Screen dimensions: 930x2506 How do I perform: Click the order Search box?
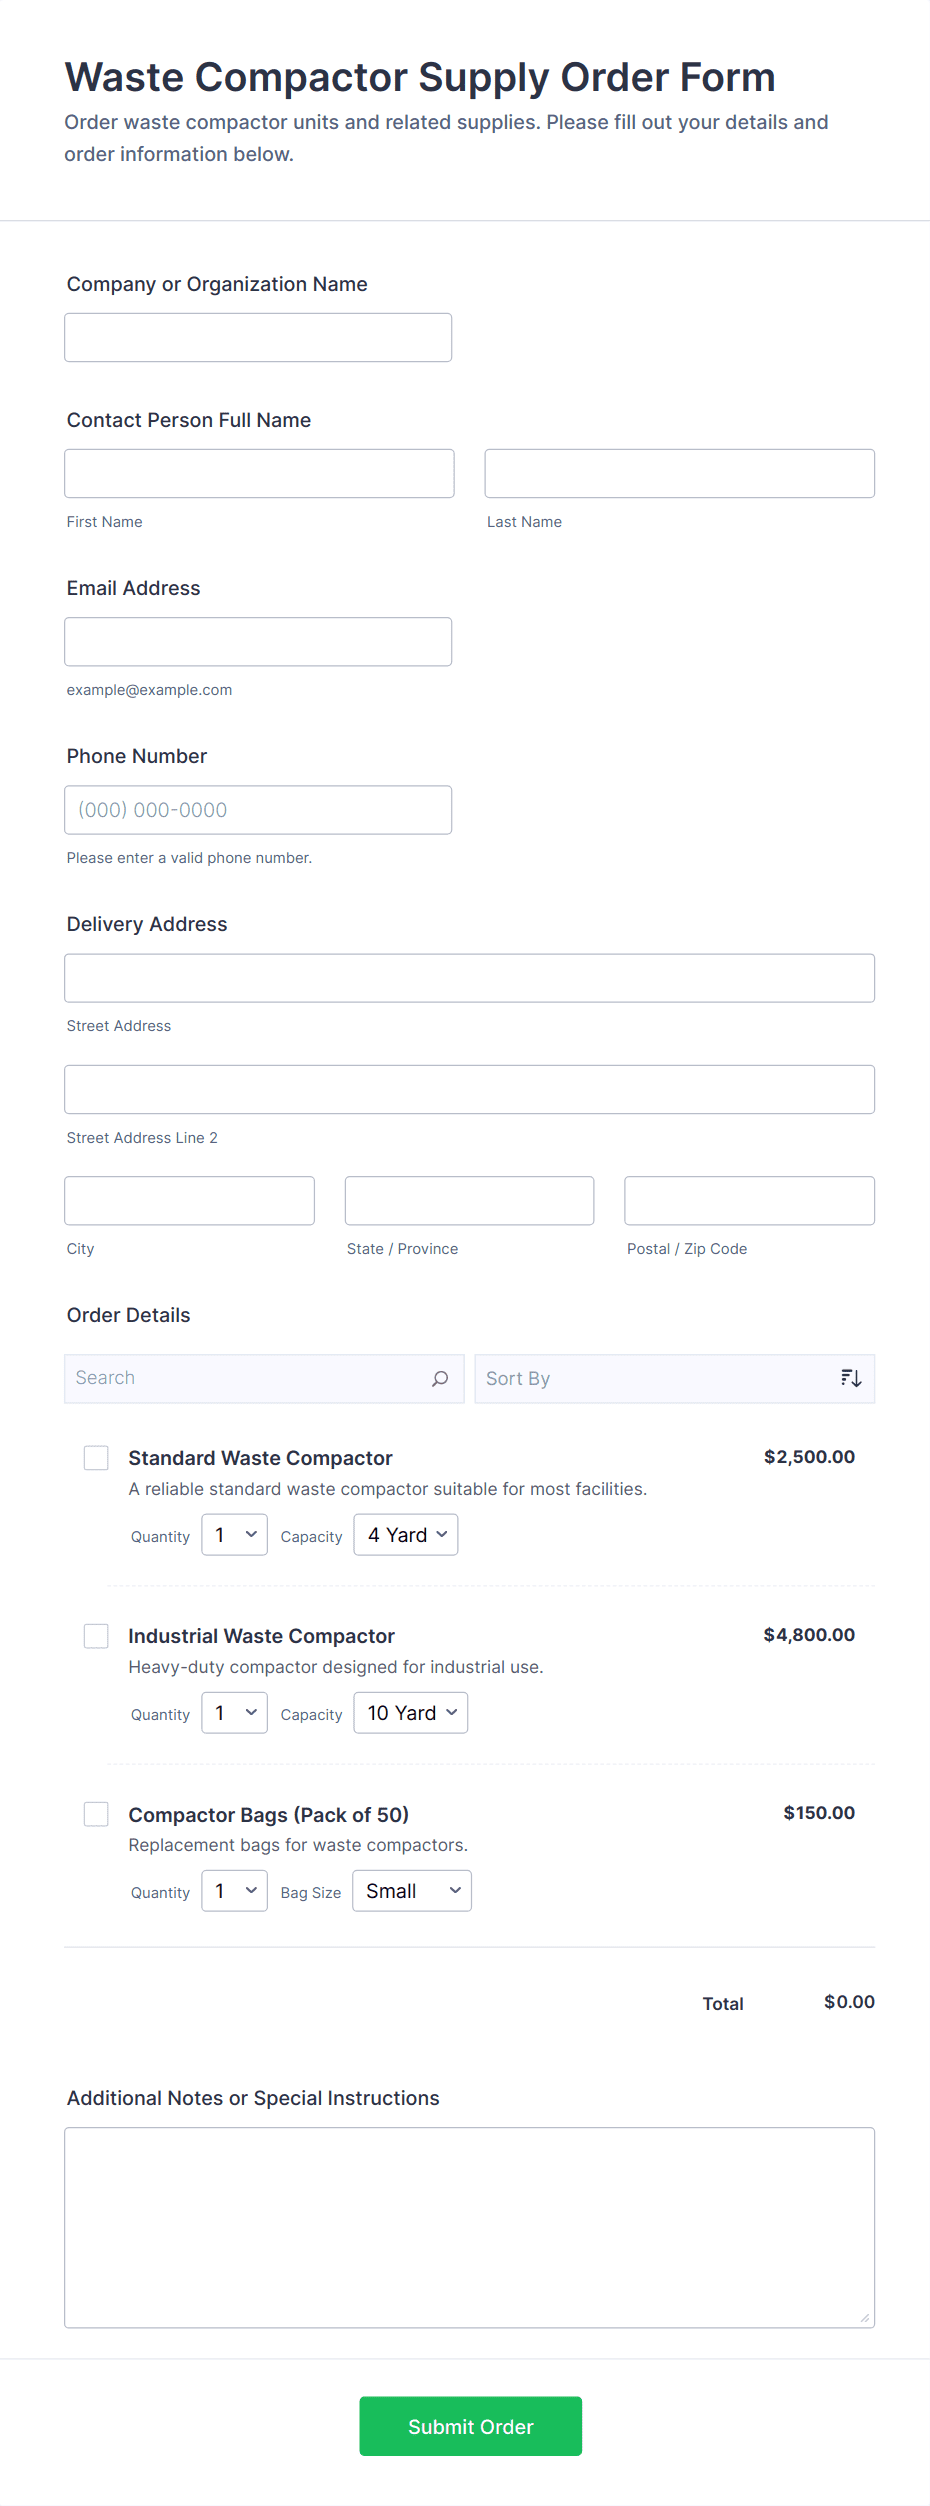245,1379
